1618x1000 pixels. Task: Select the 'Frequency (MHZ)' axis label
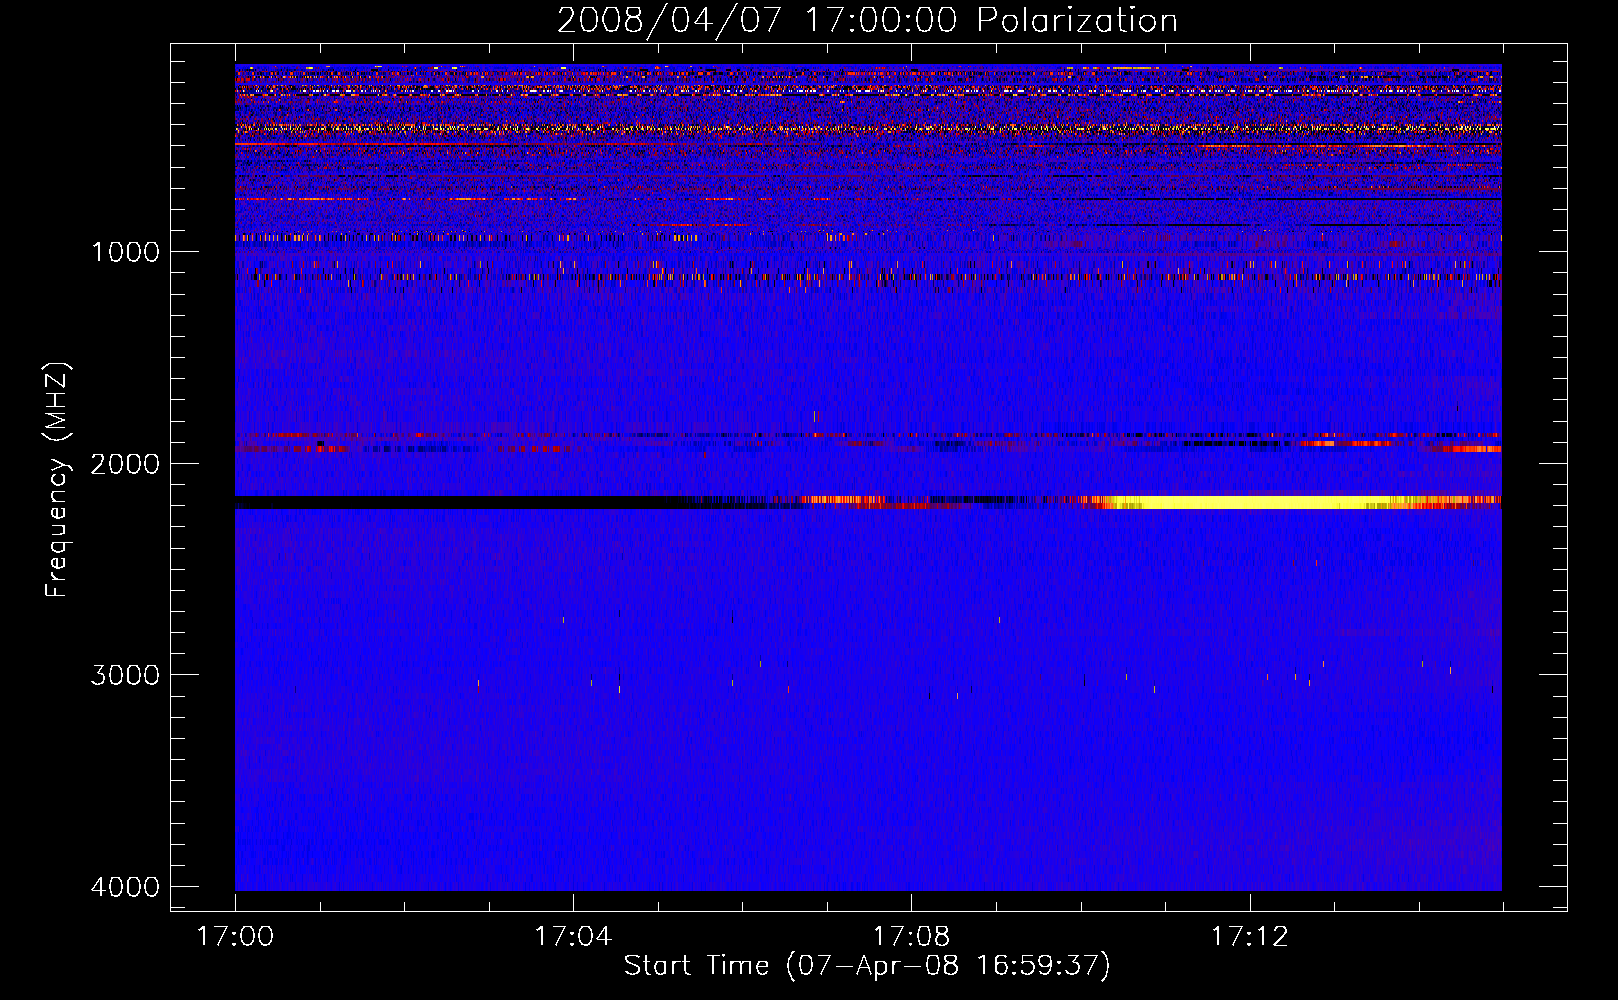[x=58, y=480]
